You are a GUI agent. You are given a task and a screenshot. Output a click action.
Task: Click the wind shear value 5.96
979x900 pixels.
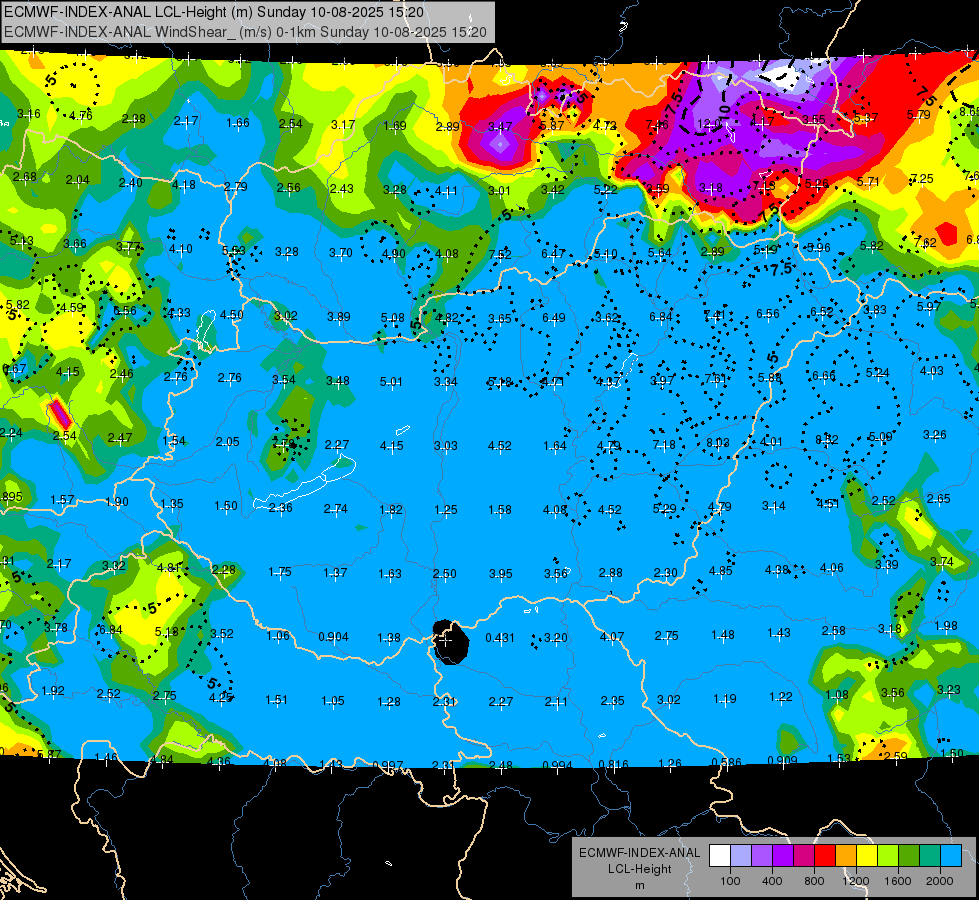click(819, 248)
